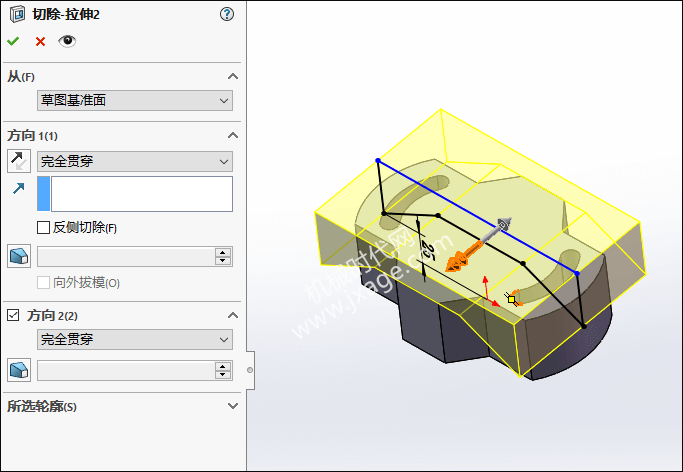Click the draft angle field in 方向 1
This screenshot has height=472, width=683.
point(126,256)
